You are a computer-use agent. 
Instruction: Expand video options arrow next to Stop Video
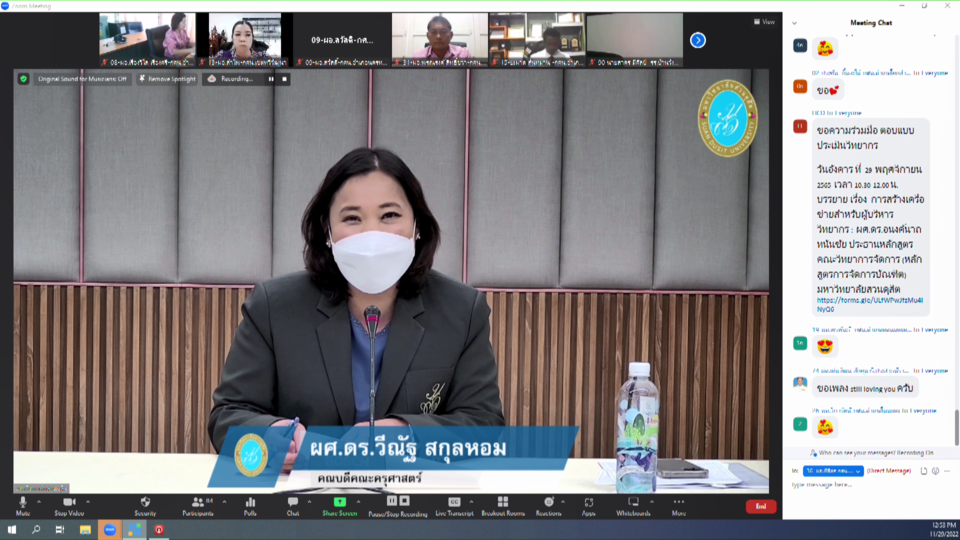[x=88, y=501]
